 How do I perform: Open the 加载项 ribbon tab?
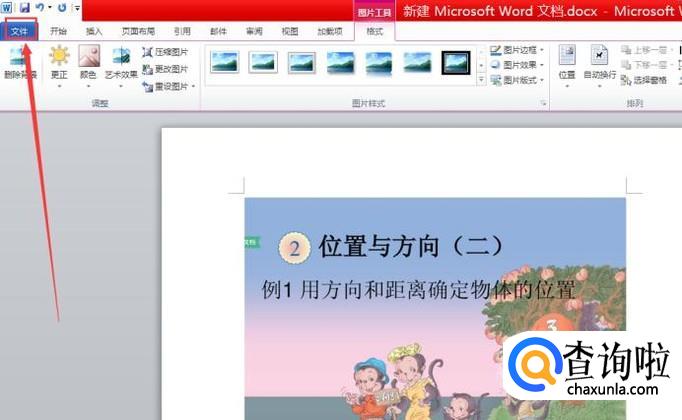click(x=330, y=31)
